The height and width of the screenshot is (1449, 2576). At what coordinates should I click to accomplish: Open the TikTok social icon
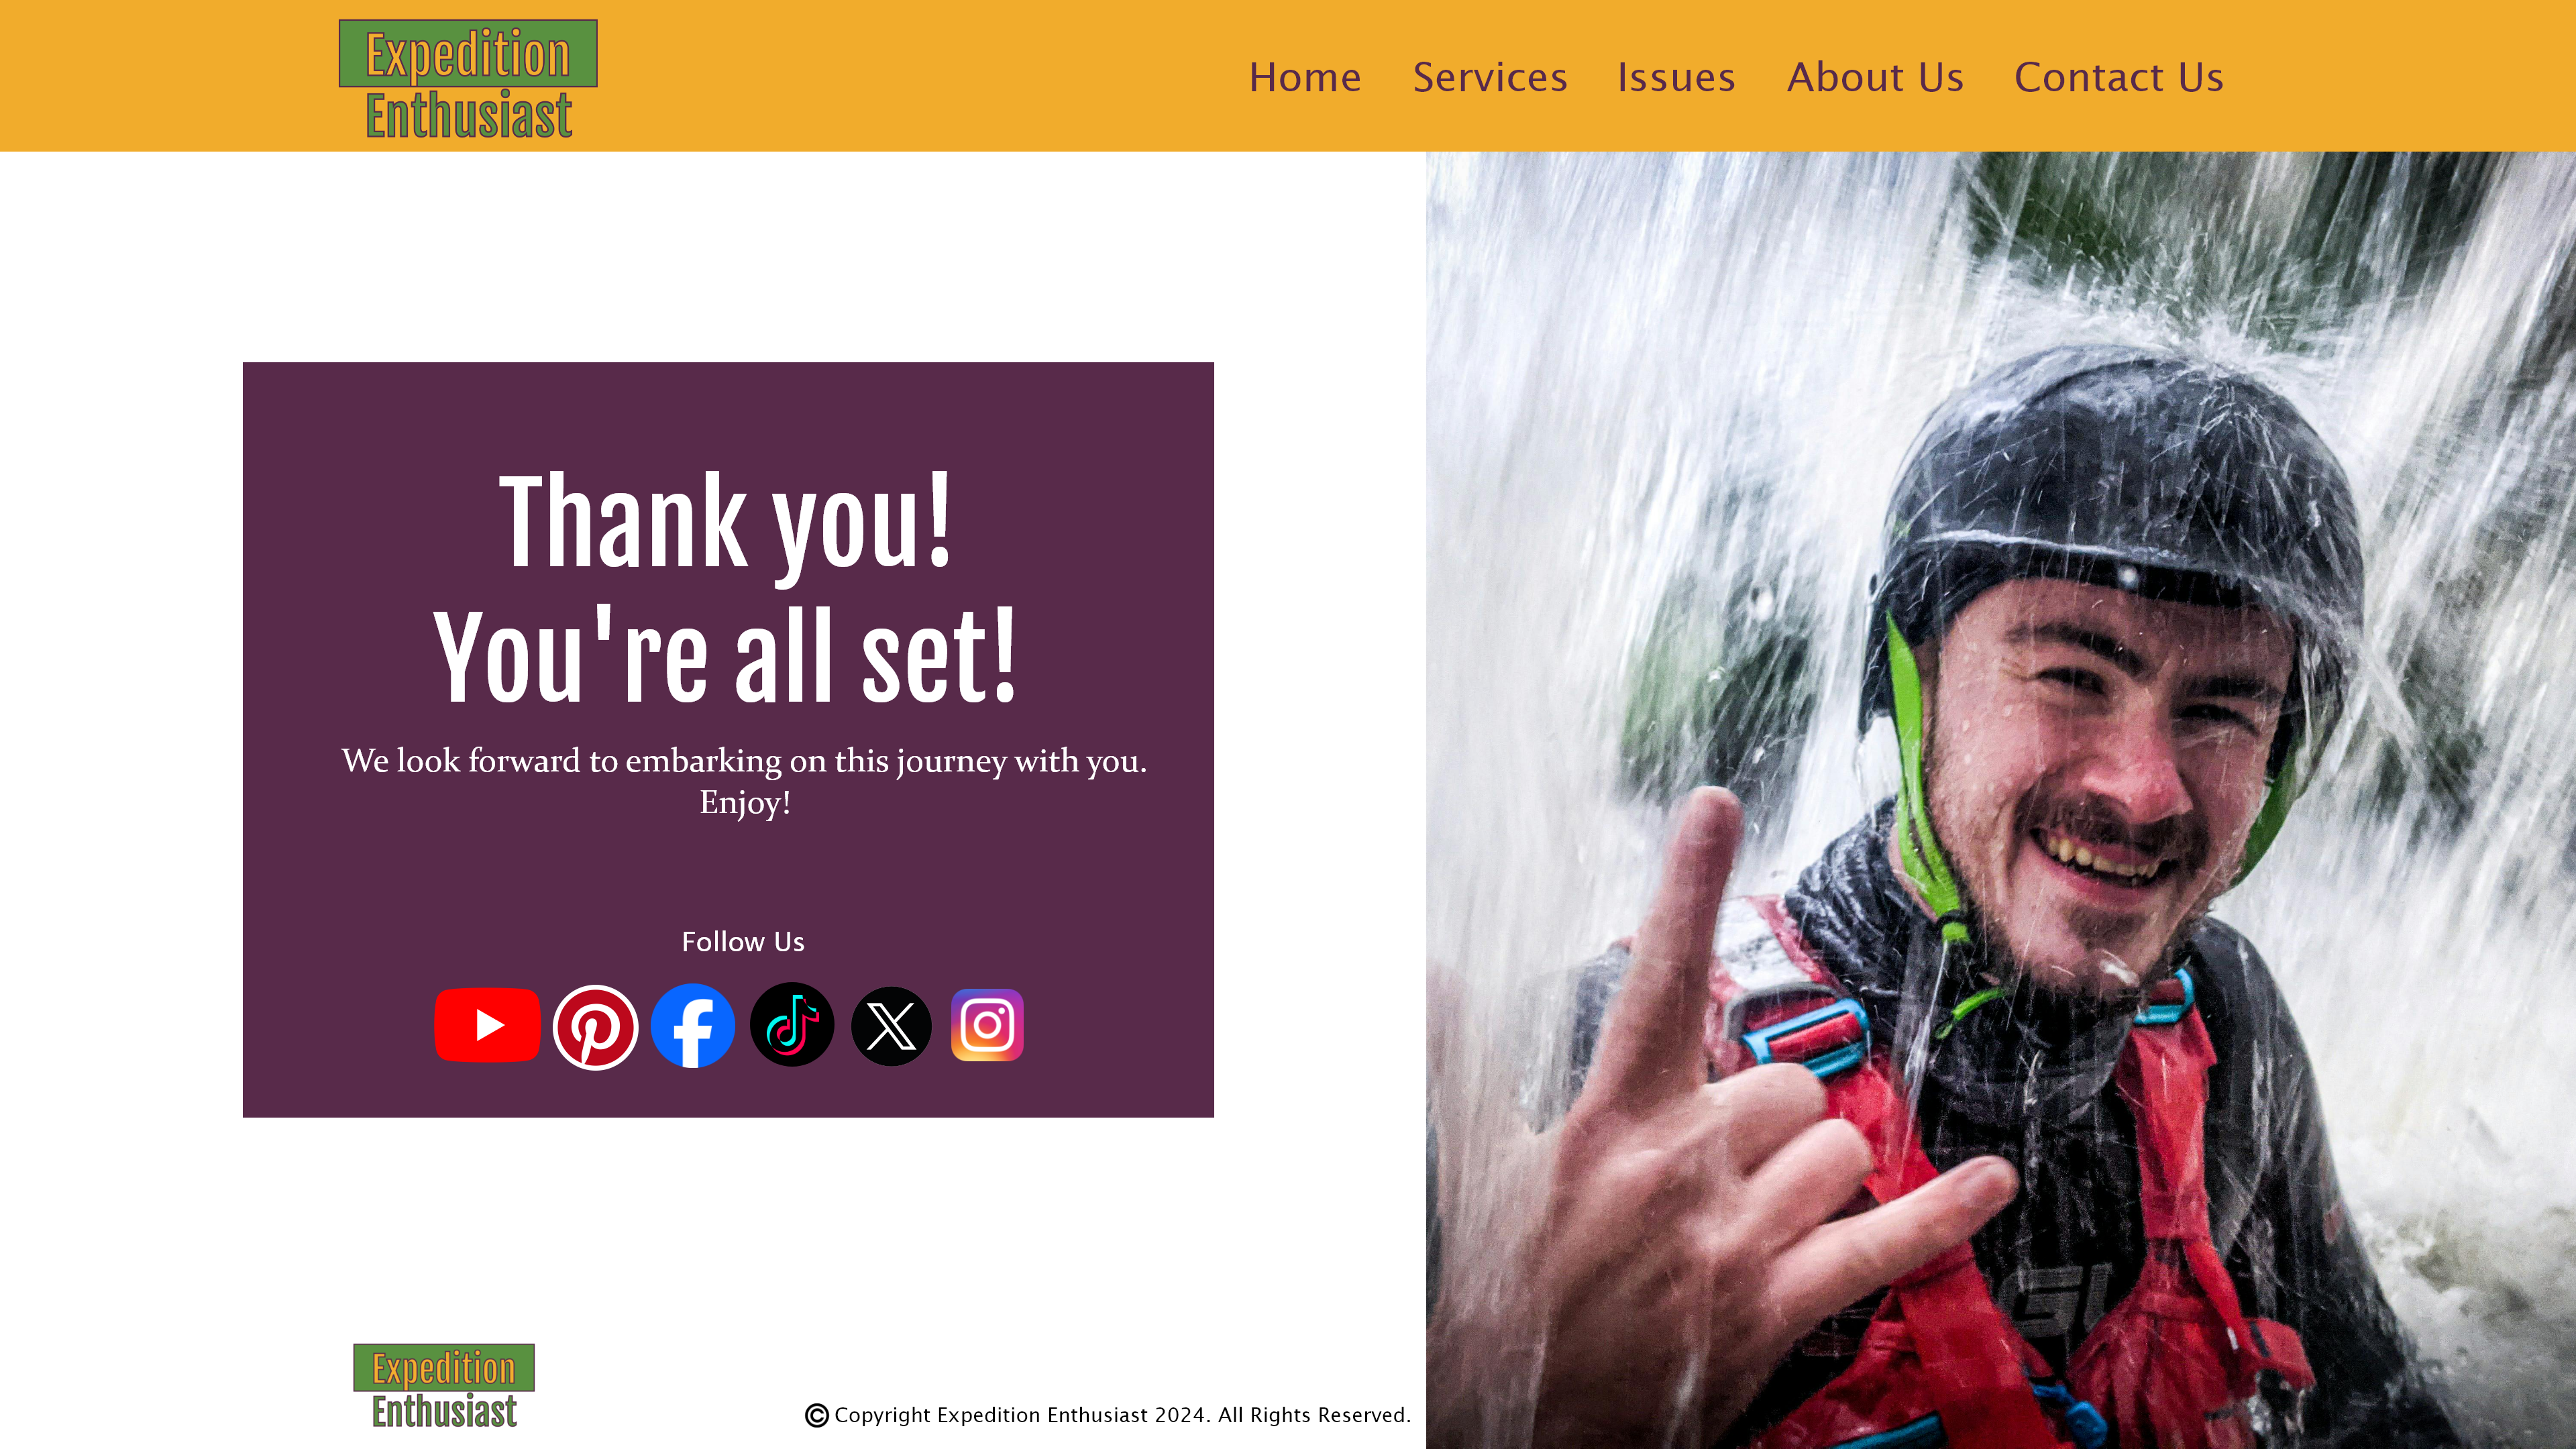[x=792, y=1025]
